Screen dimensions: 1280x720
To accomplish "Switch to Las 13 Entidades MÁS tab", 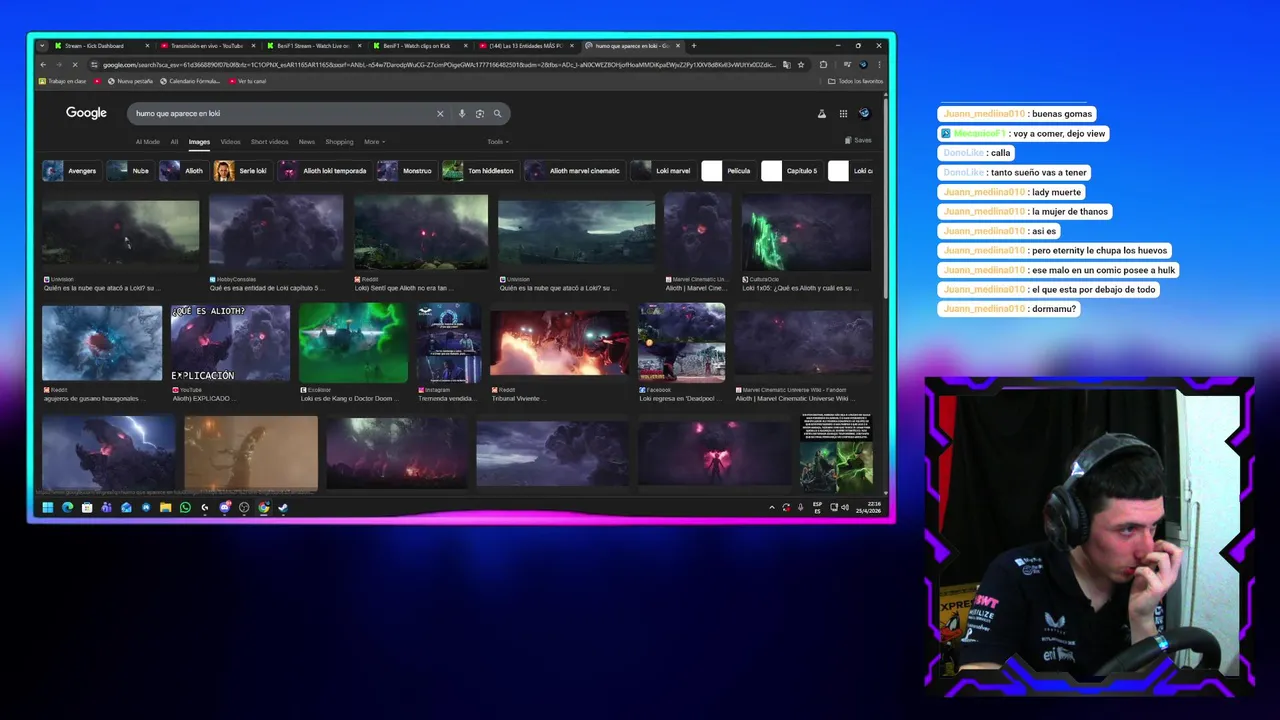I will point(526,46).
